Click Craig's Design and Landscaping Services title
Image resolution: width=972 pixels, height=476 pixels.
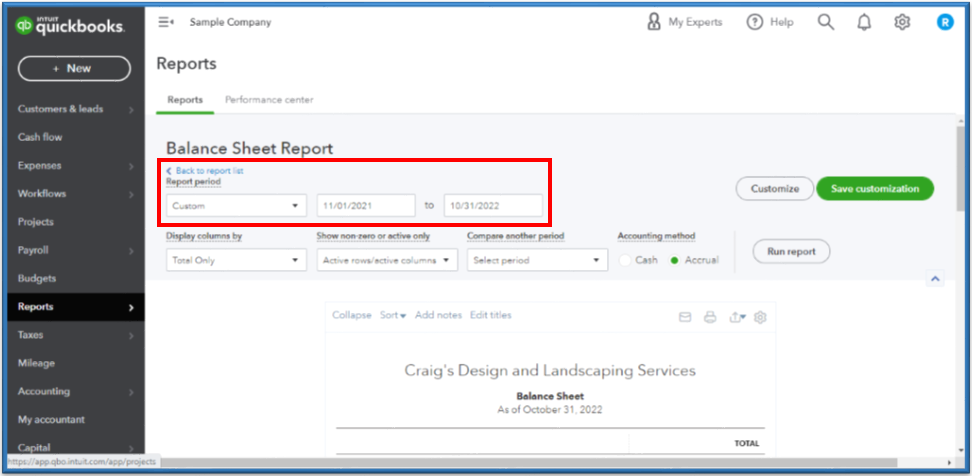point(550,371)
